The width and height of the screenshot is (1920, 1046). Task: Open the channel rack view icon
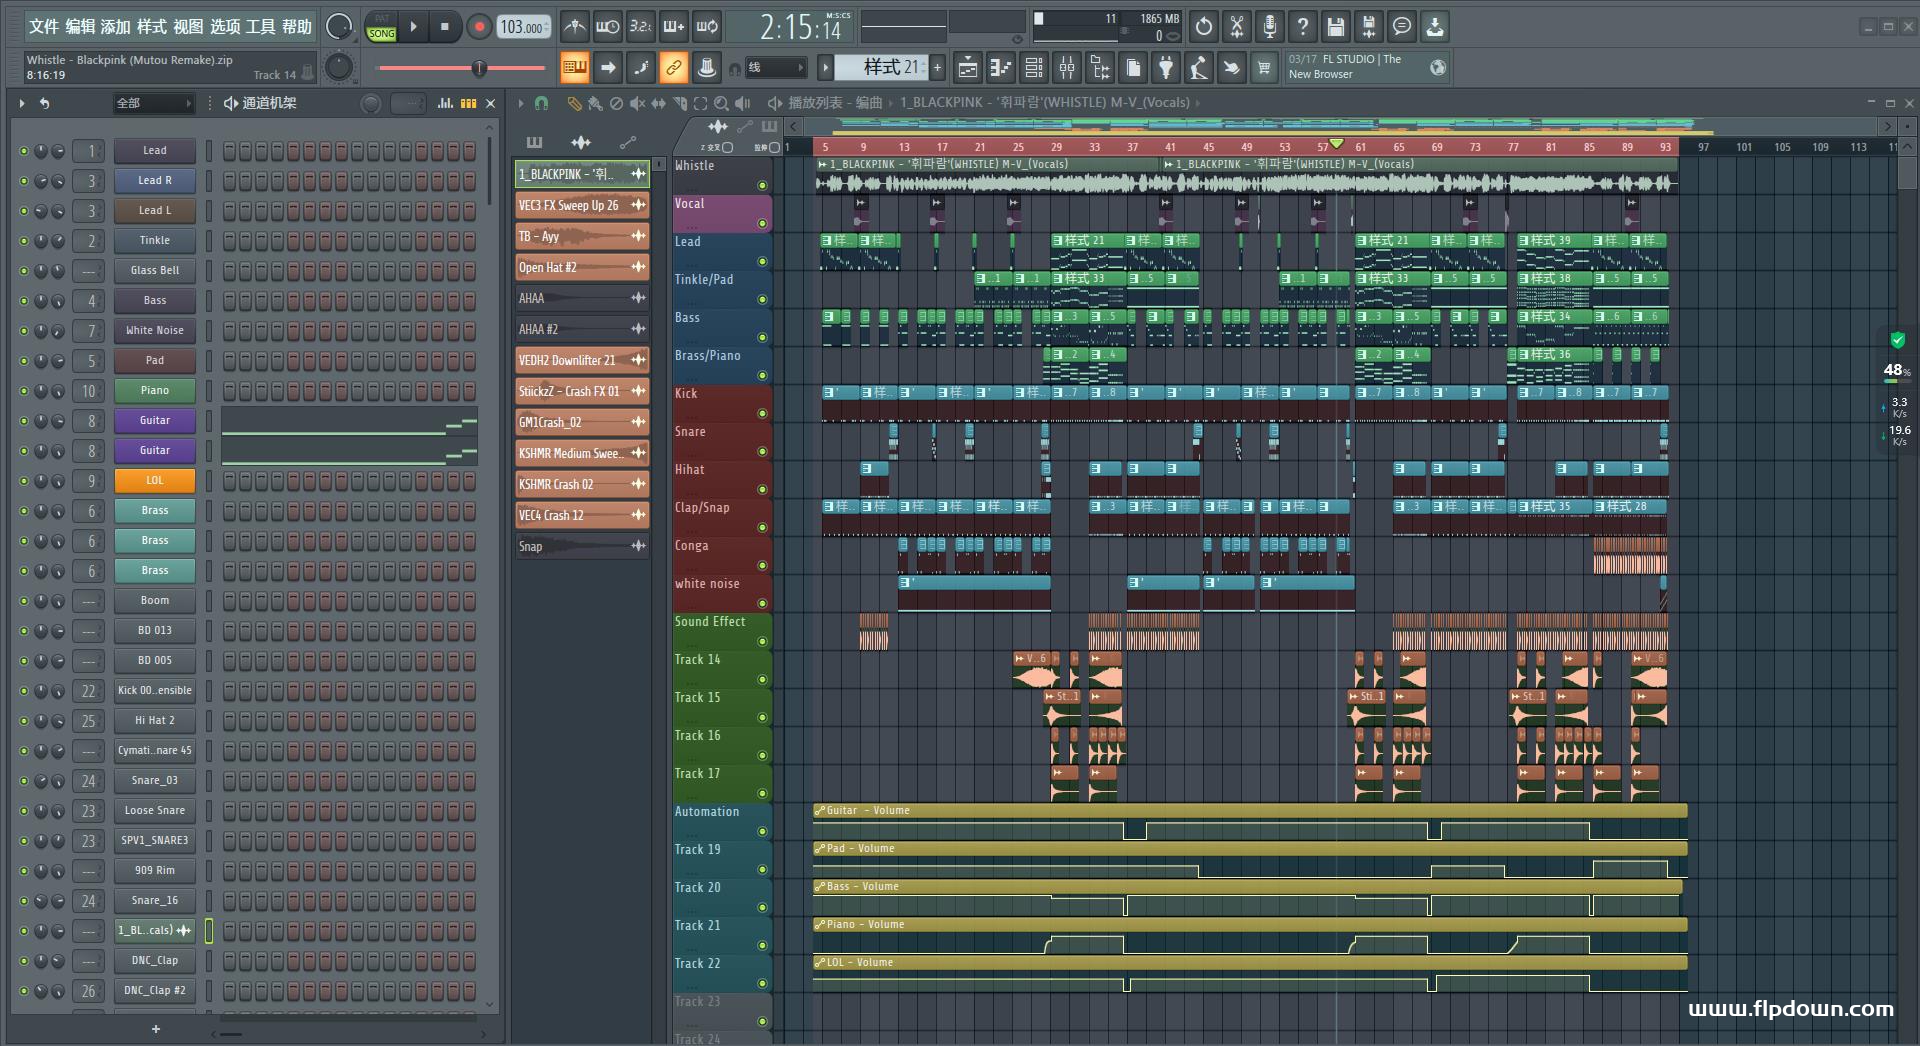pos(1034,68)
